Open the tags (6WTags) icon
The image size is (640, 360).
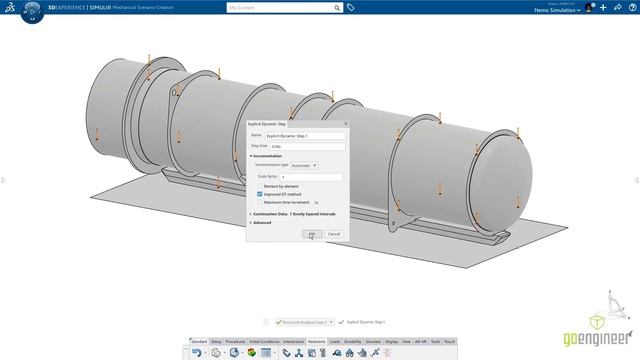coord(351,7)
